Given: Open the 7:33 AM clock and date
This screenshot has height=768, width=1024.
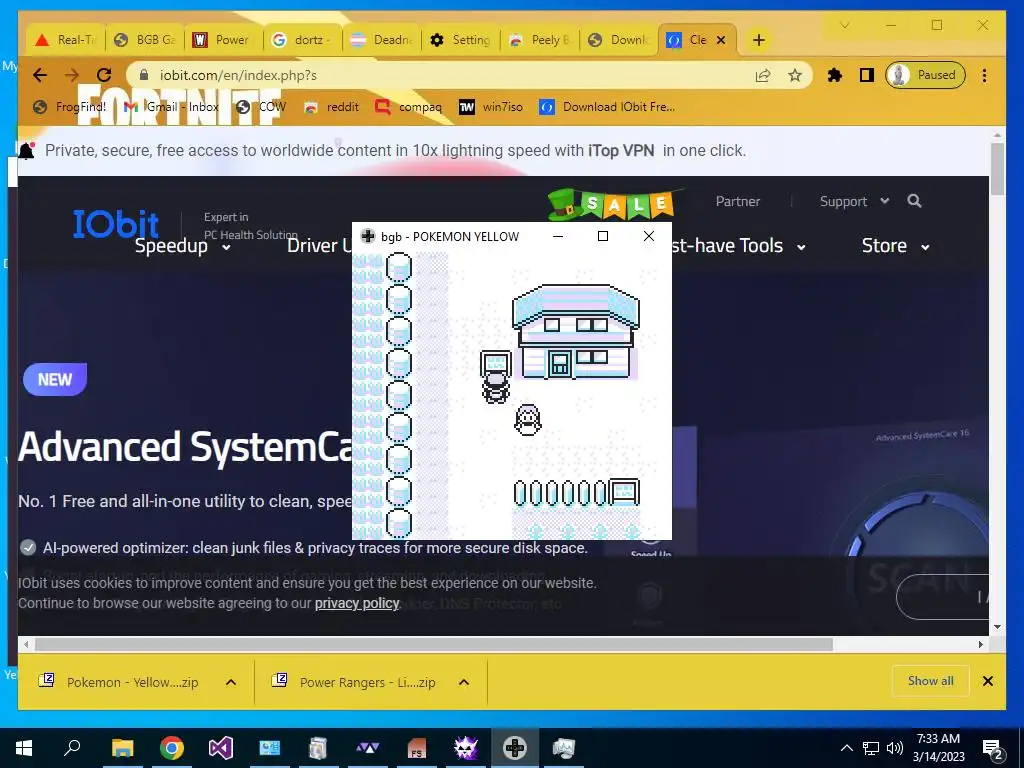Looking at the screenshot, I should pyautogui.click(x=938, y=748).
